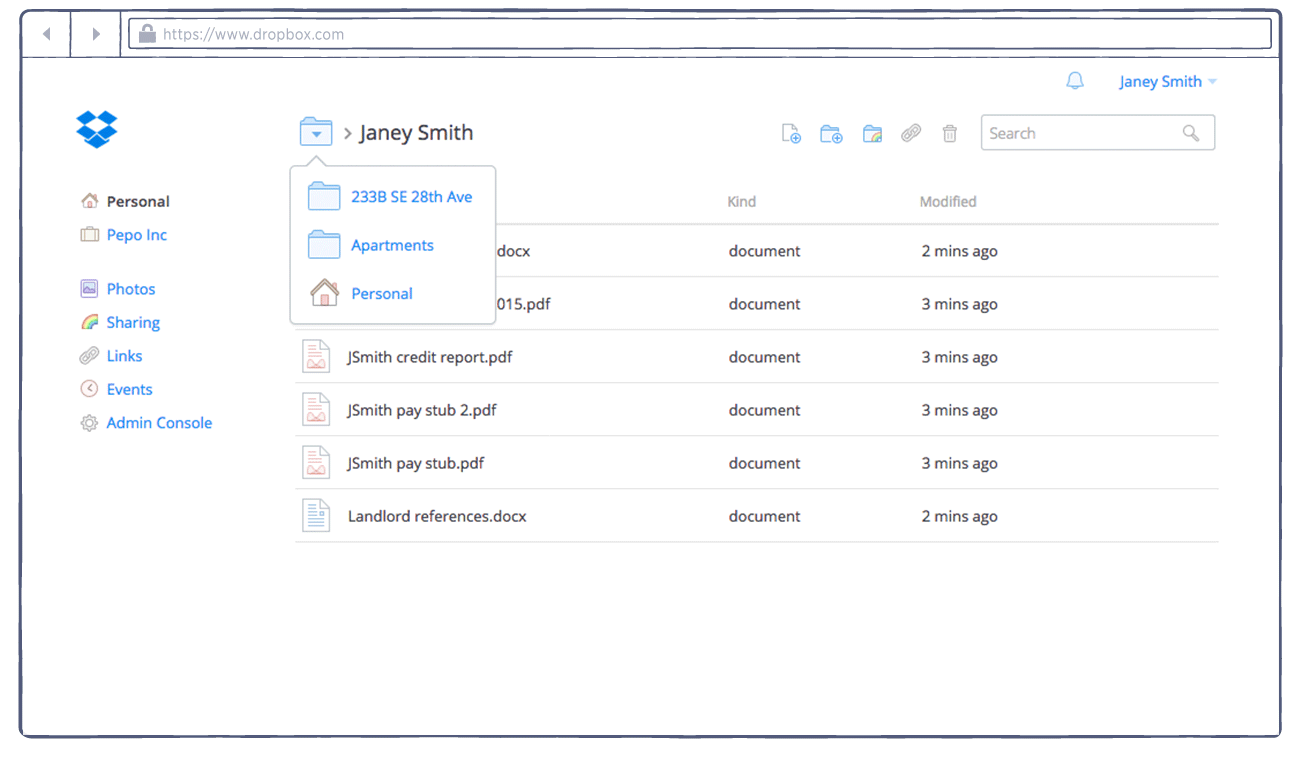Image resolution: width=1310 pixels, height=760 pixels.
Task: Open the Events page
Action: click(129, 390)
